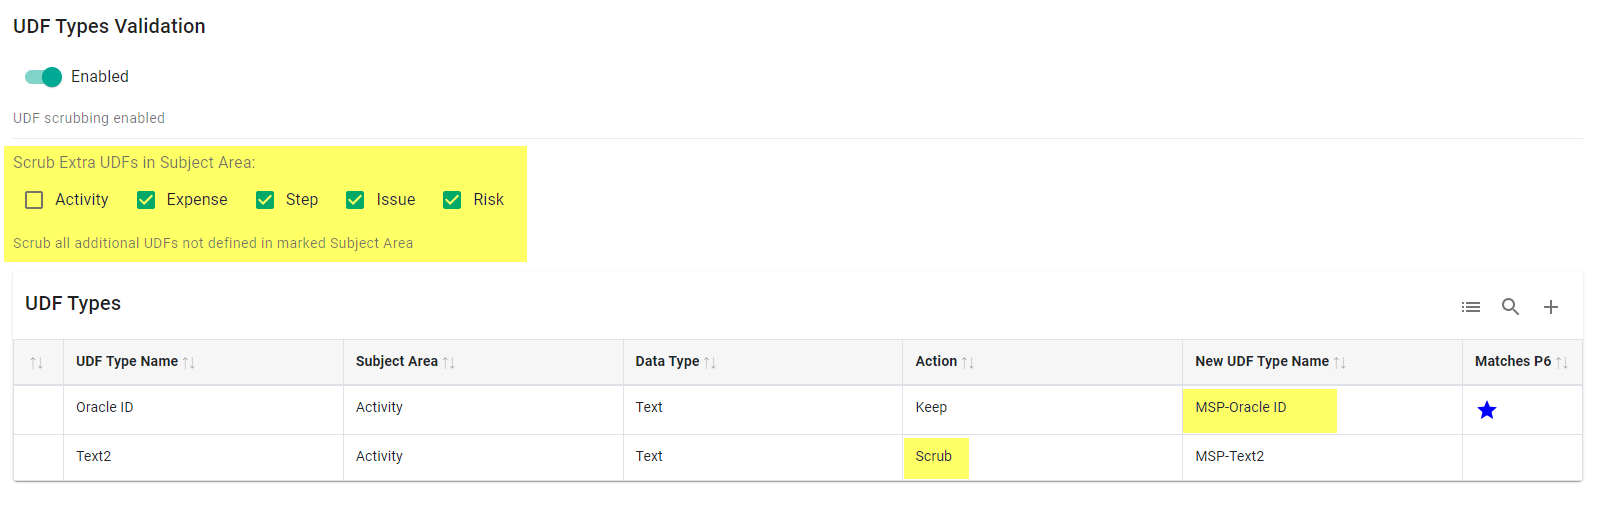The image size is (1600, 505).
Task: Uncheck the Step checkbox
Action: tap(265, 200)
